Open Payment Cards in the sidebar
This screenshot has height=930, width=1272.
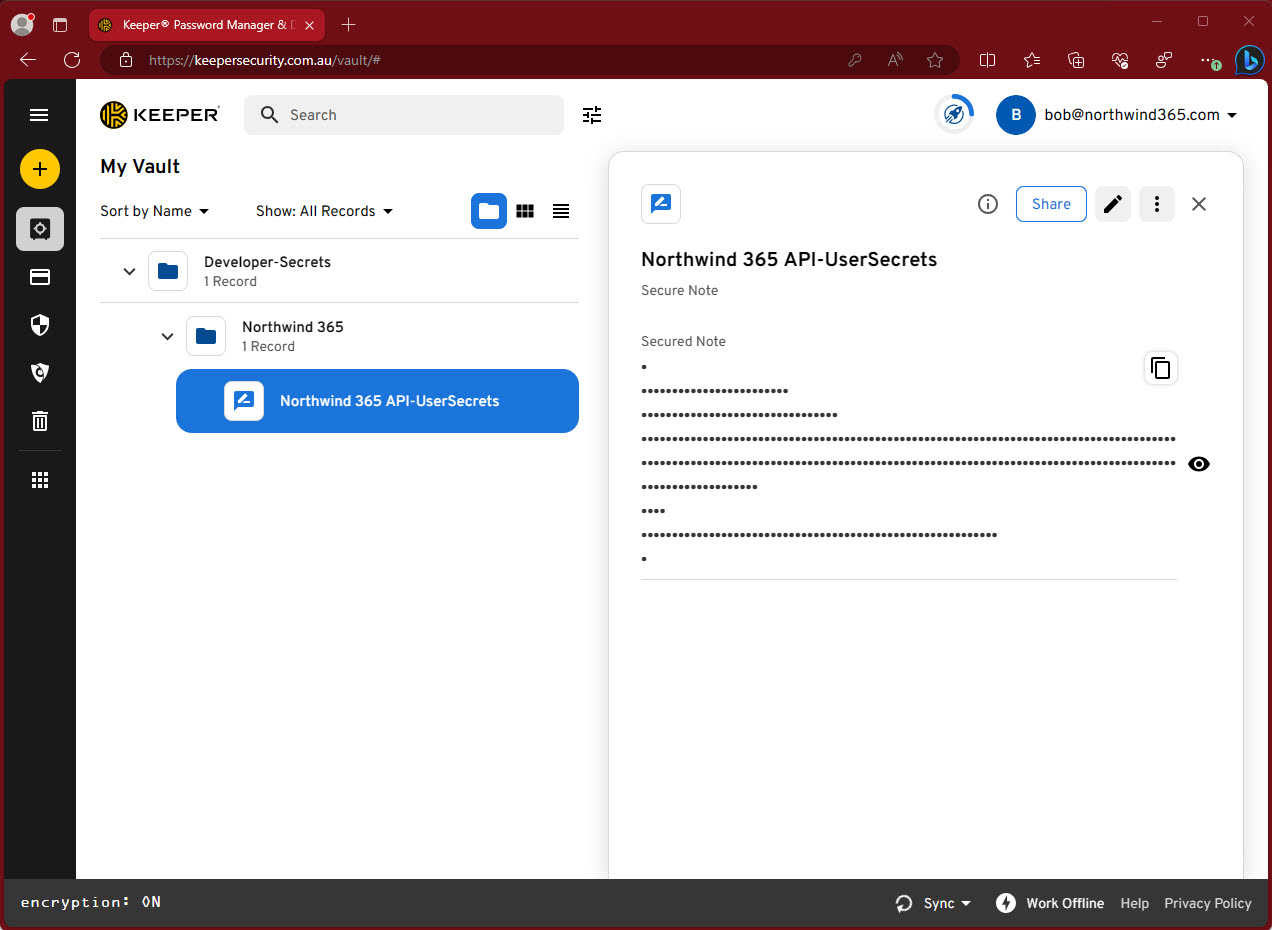click(x=40, y=277)
